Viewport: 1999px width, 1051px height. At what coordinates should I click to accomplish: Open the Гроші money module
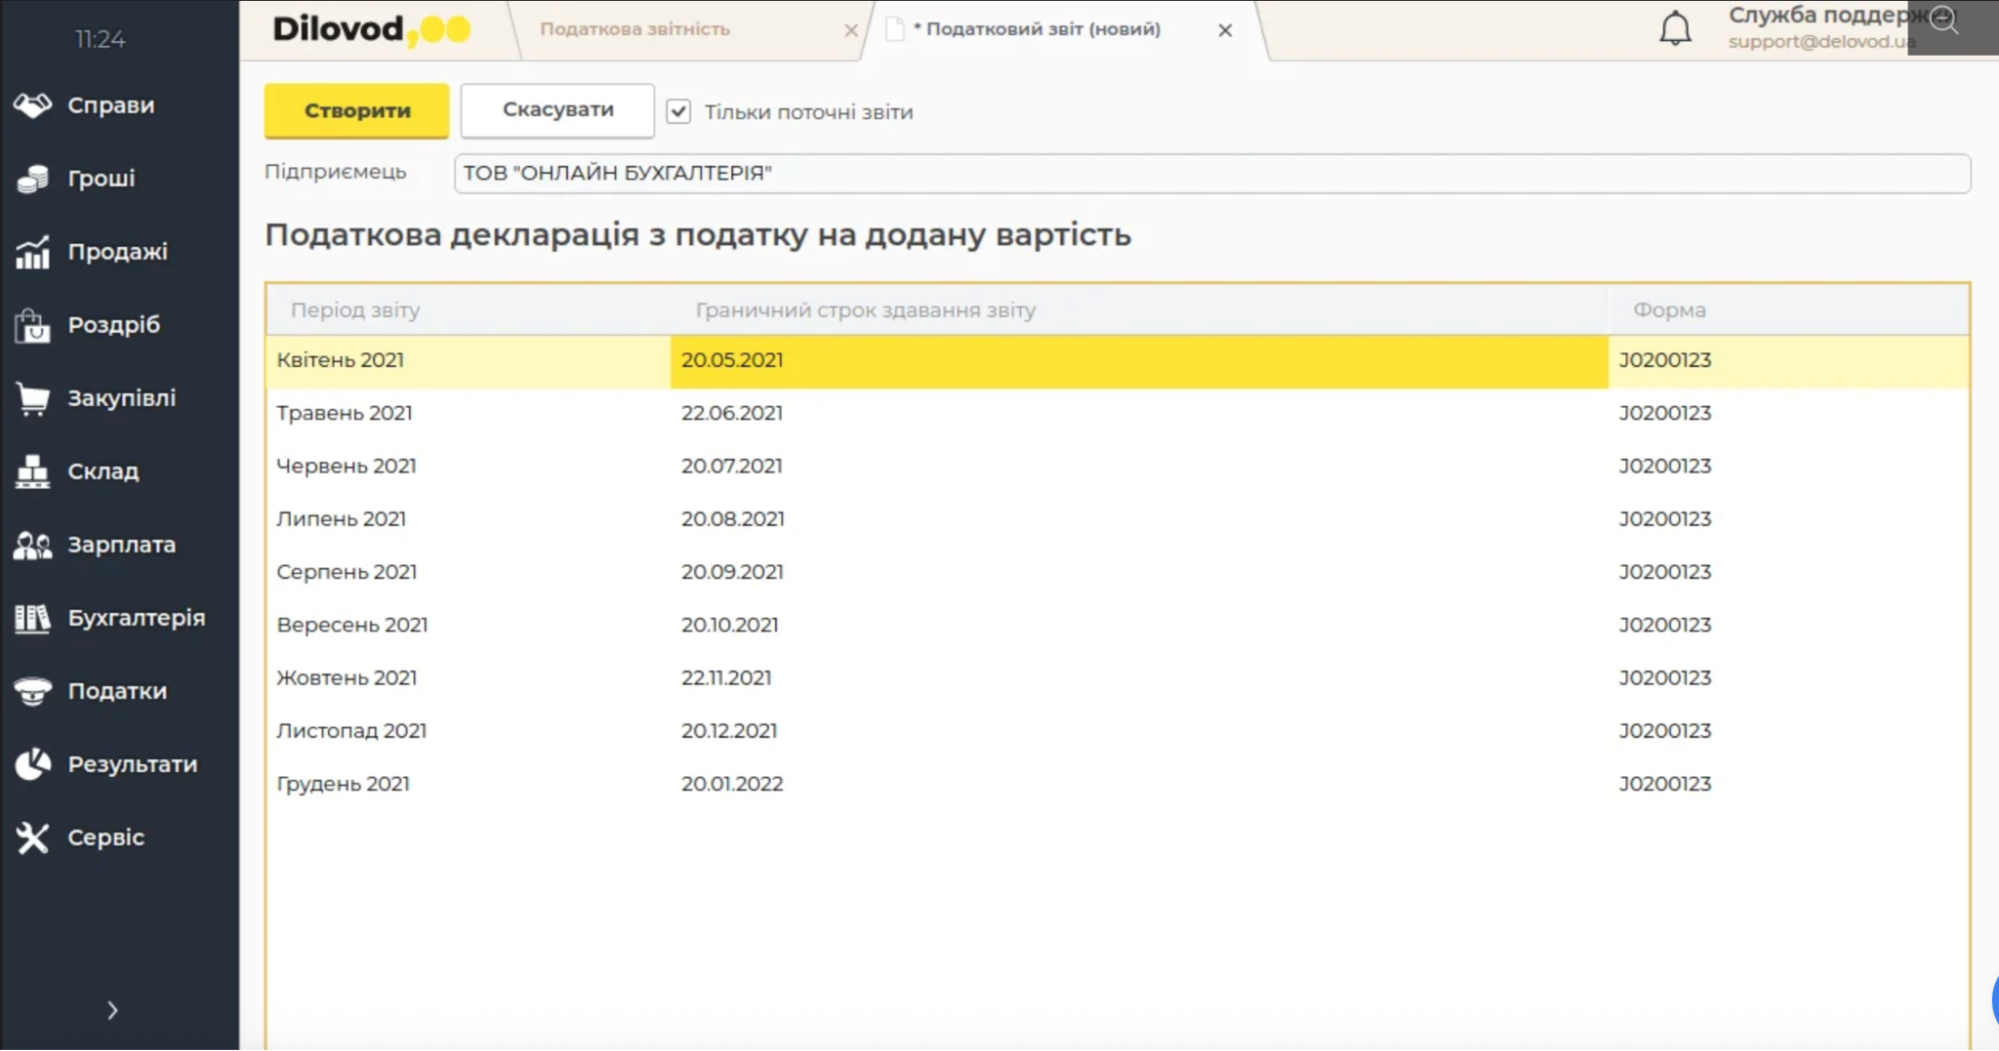click(100, 177)
